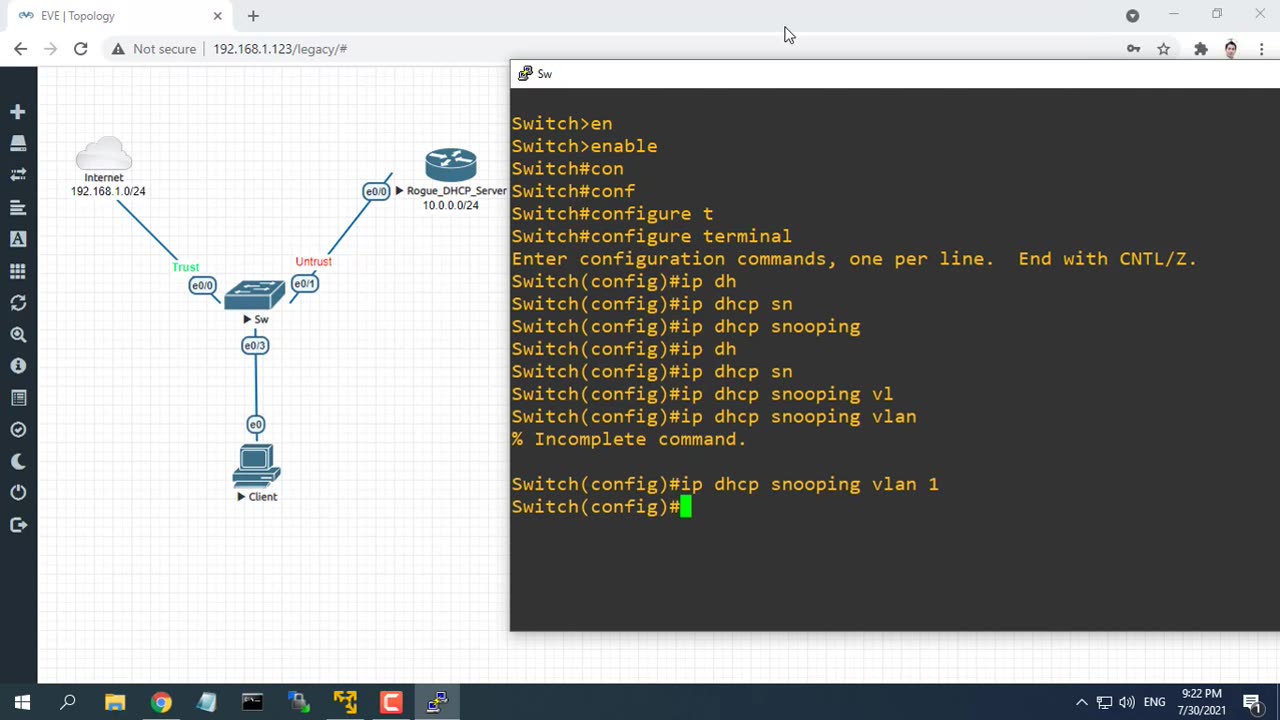Open File Explorer from taskbar
This screenshot has height=720, width=1280.
pyautogui.click(x=115, y=703)
